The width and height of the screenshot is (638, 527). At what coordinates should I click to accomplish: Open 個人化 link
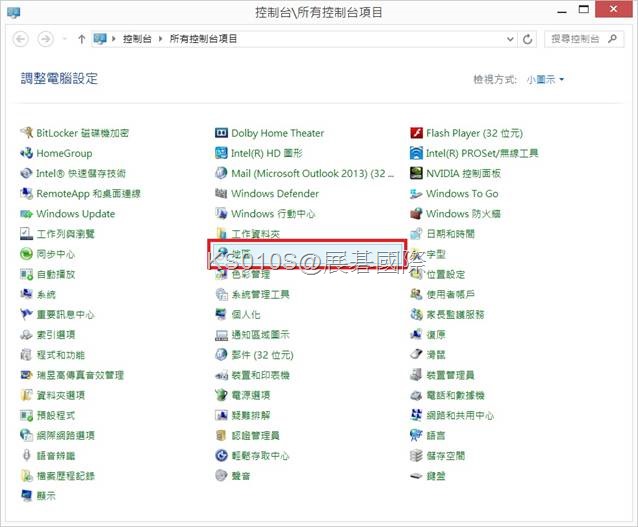[x=246, y=315]
